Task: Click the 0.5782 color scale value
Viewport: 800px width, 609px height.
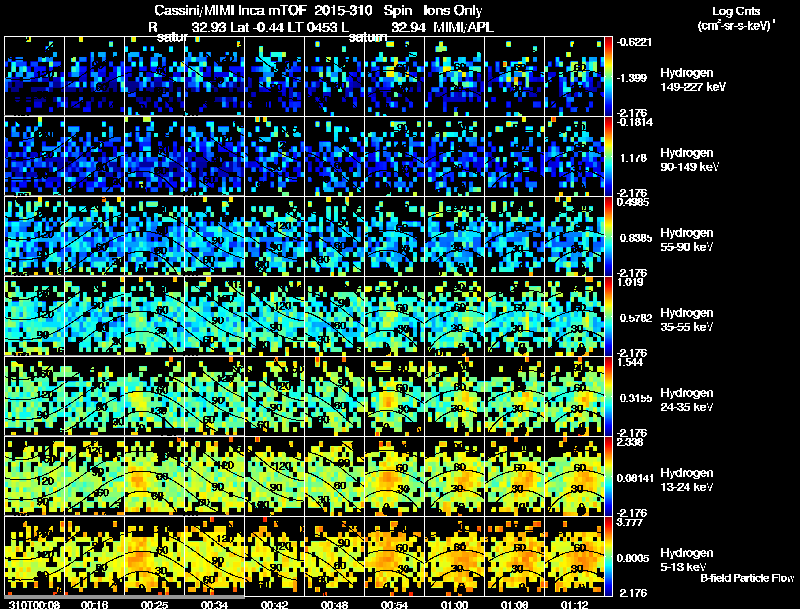Action: pyautogui.click(x=636, y=318)
